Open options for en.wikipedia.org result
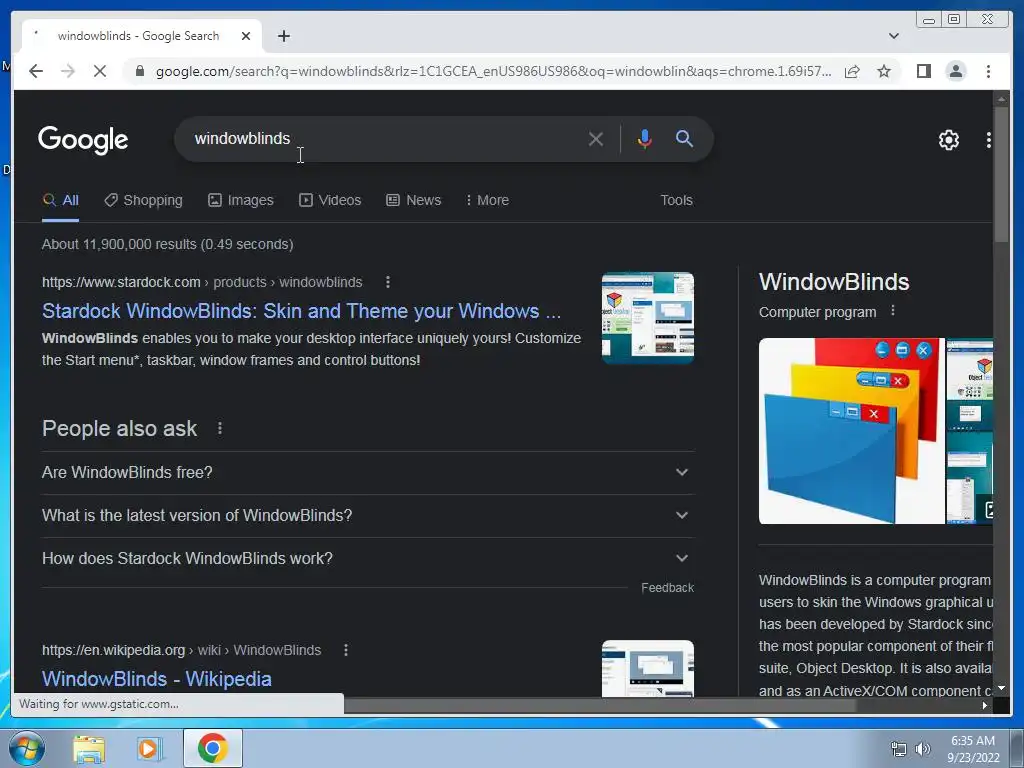 (346, 650)
